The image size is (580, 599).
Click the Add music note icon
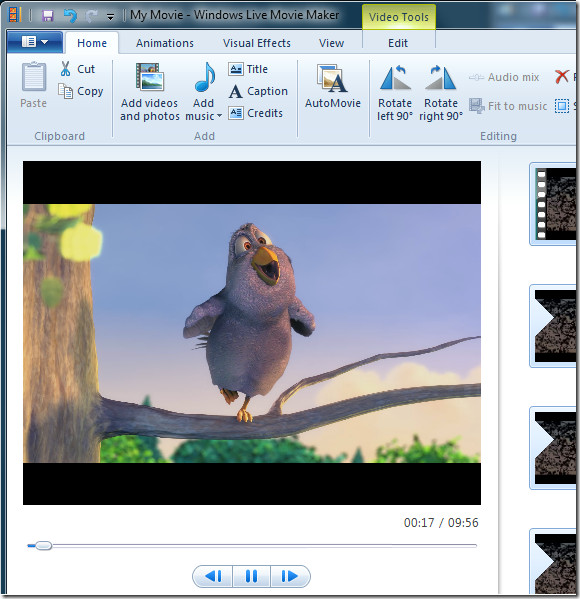[x=204, y=78]
